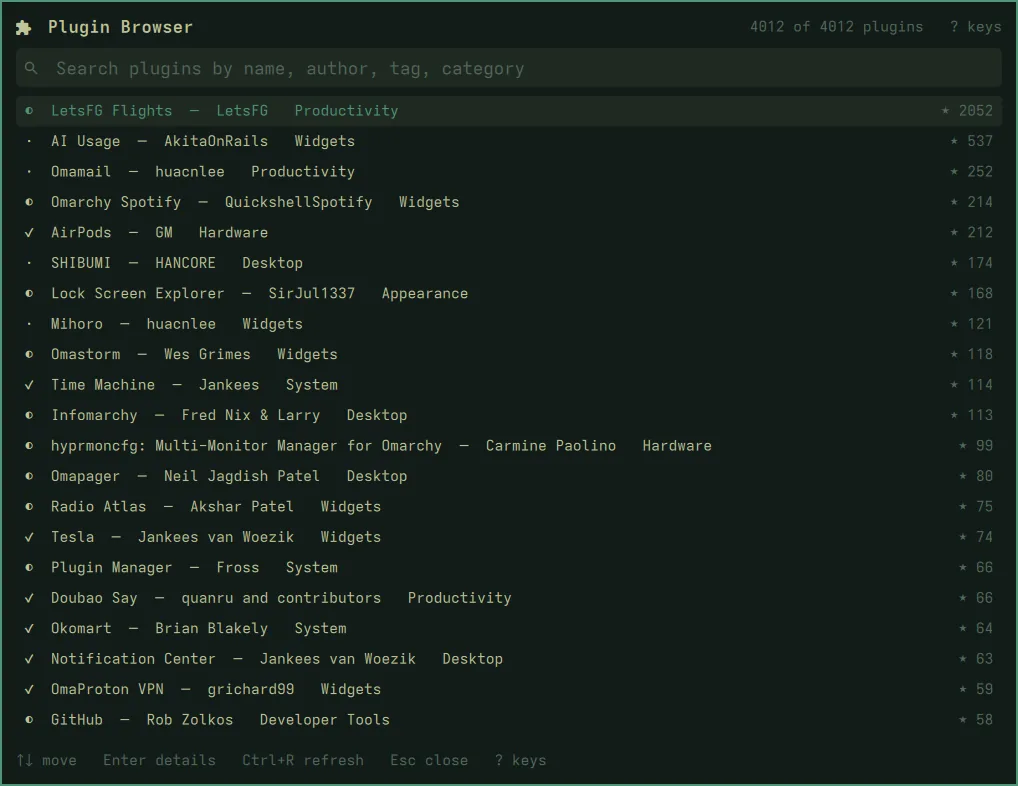Click Productivity category of LetsFG Flights
Image resolution: width=1018 pixels, height=786 pixels.
click(x=347, y=111)
